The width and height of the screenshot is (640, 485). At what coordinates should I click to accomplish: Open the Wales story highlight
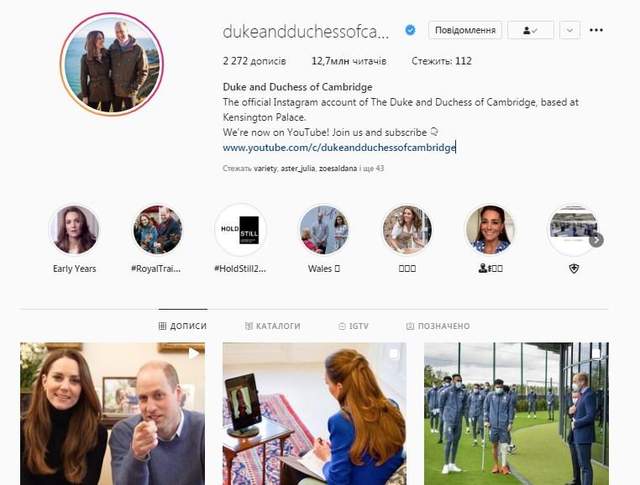pyautogui.click(x=324, y=229)
